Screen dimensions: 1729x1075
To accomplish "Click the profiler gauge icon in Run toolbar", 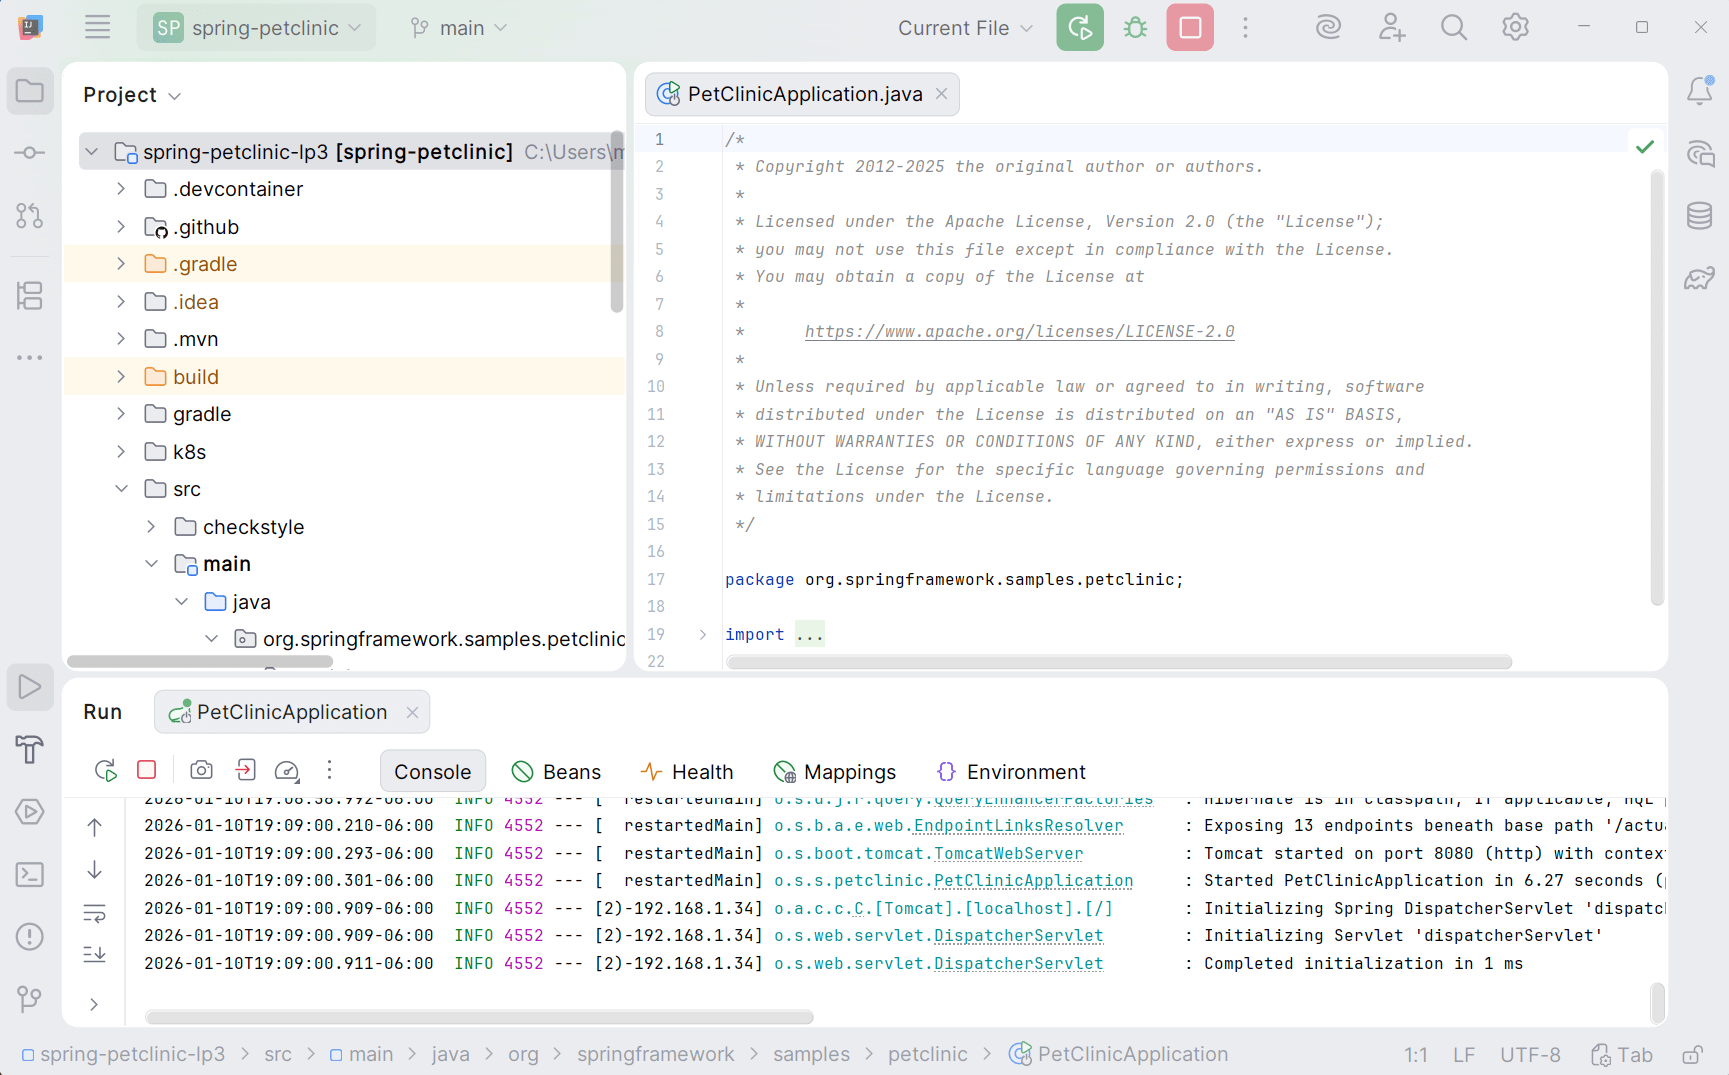I will [x=287, y=770].
